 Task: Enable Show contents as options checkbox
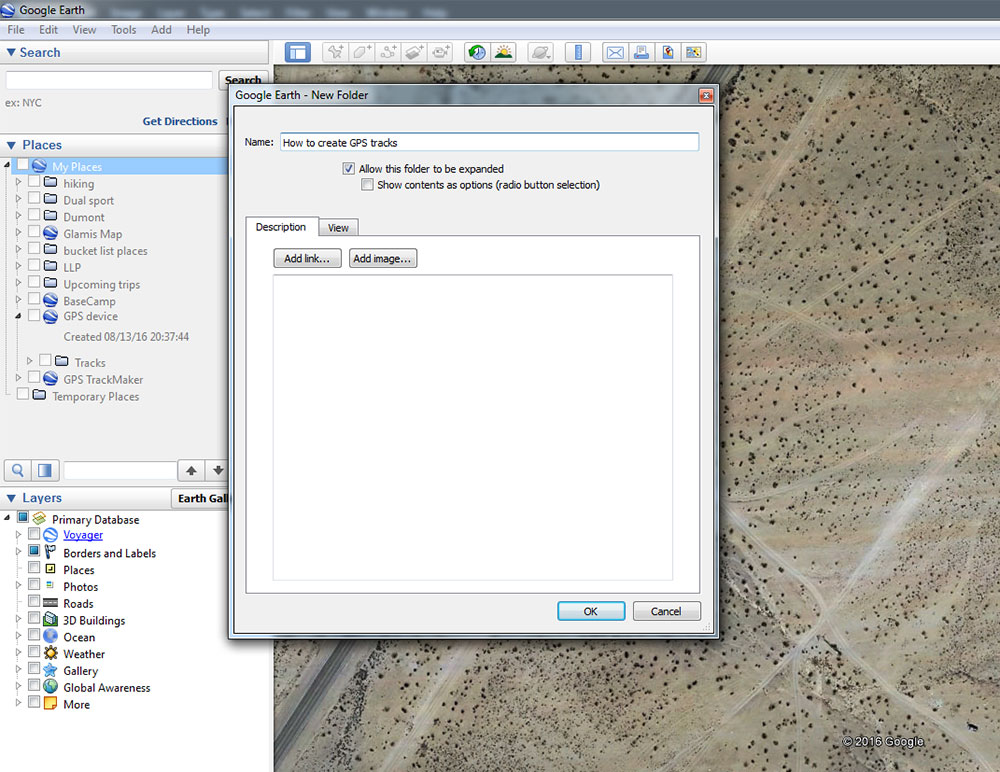click(367, 184)
